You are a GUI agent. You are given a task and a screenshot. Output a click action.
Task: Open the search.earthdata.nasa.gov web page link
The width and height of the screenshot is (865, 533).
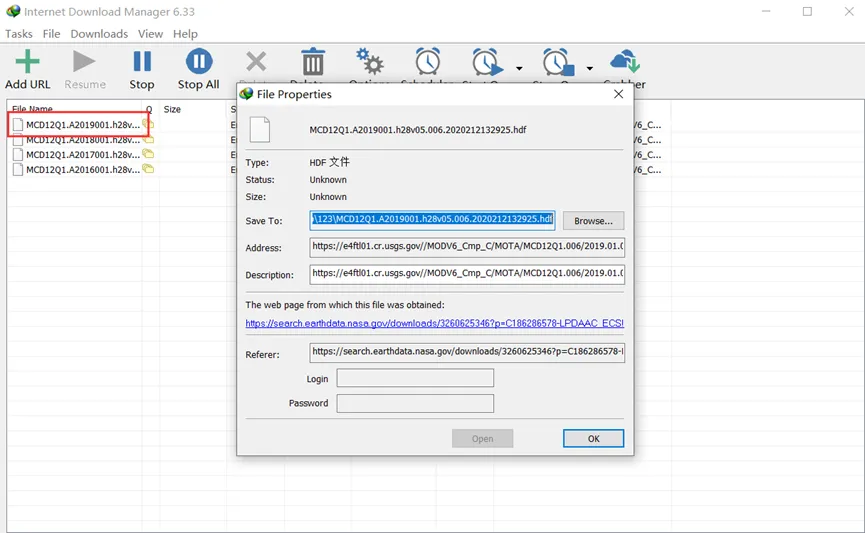tap(434, 323)
